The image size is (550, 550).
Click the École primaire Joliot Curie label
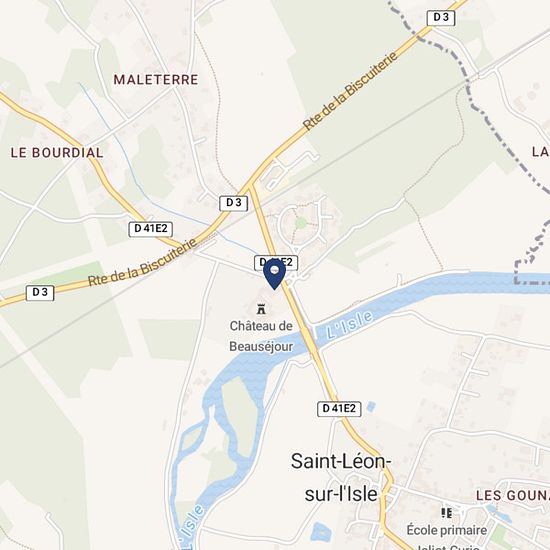pos(447,537)
